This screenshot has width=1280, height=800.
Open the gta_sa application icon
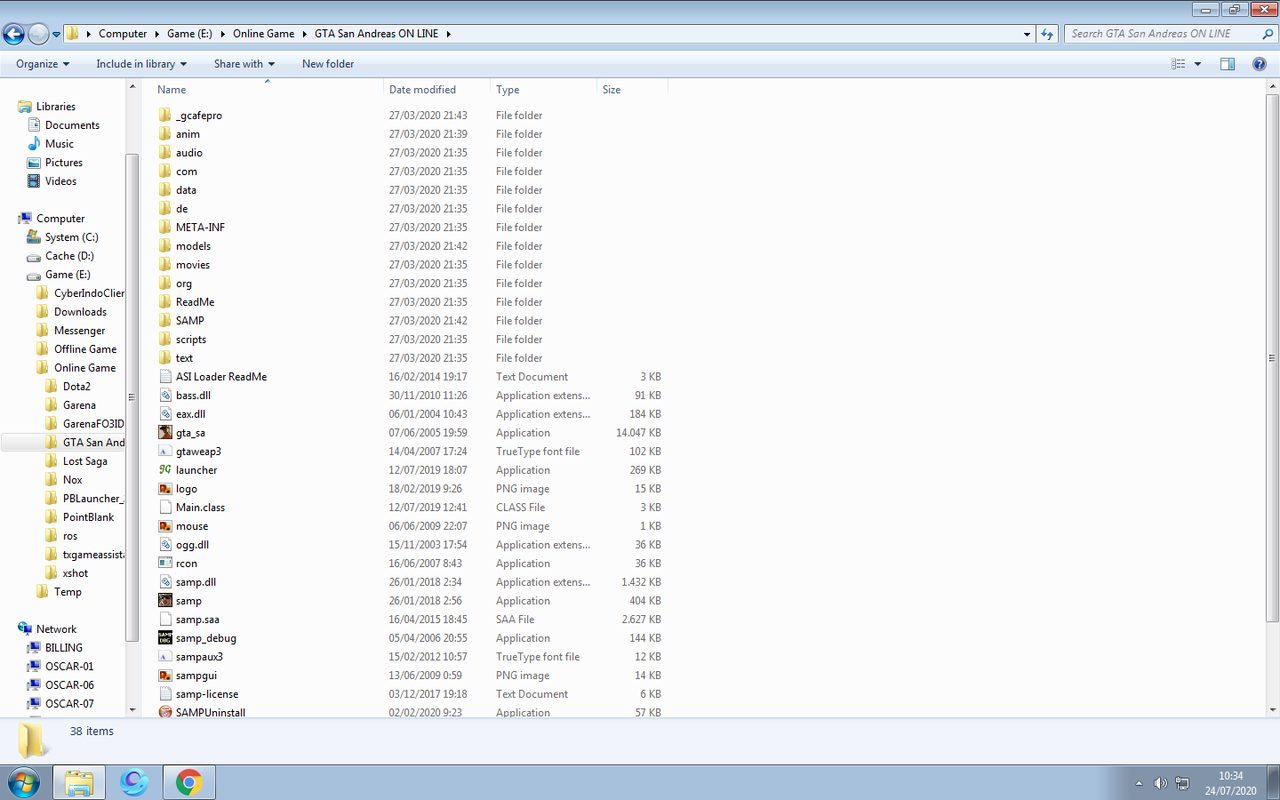(166, 433)
